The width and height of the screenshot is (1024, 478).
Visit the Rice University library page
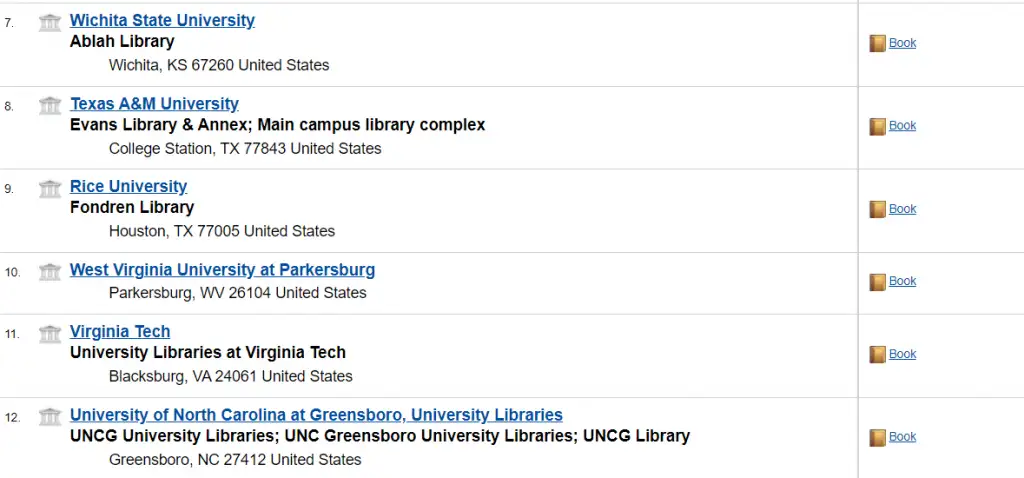128,187
